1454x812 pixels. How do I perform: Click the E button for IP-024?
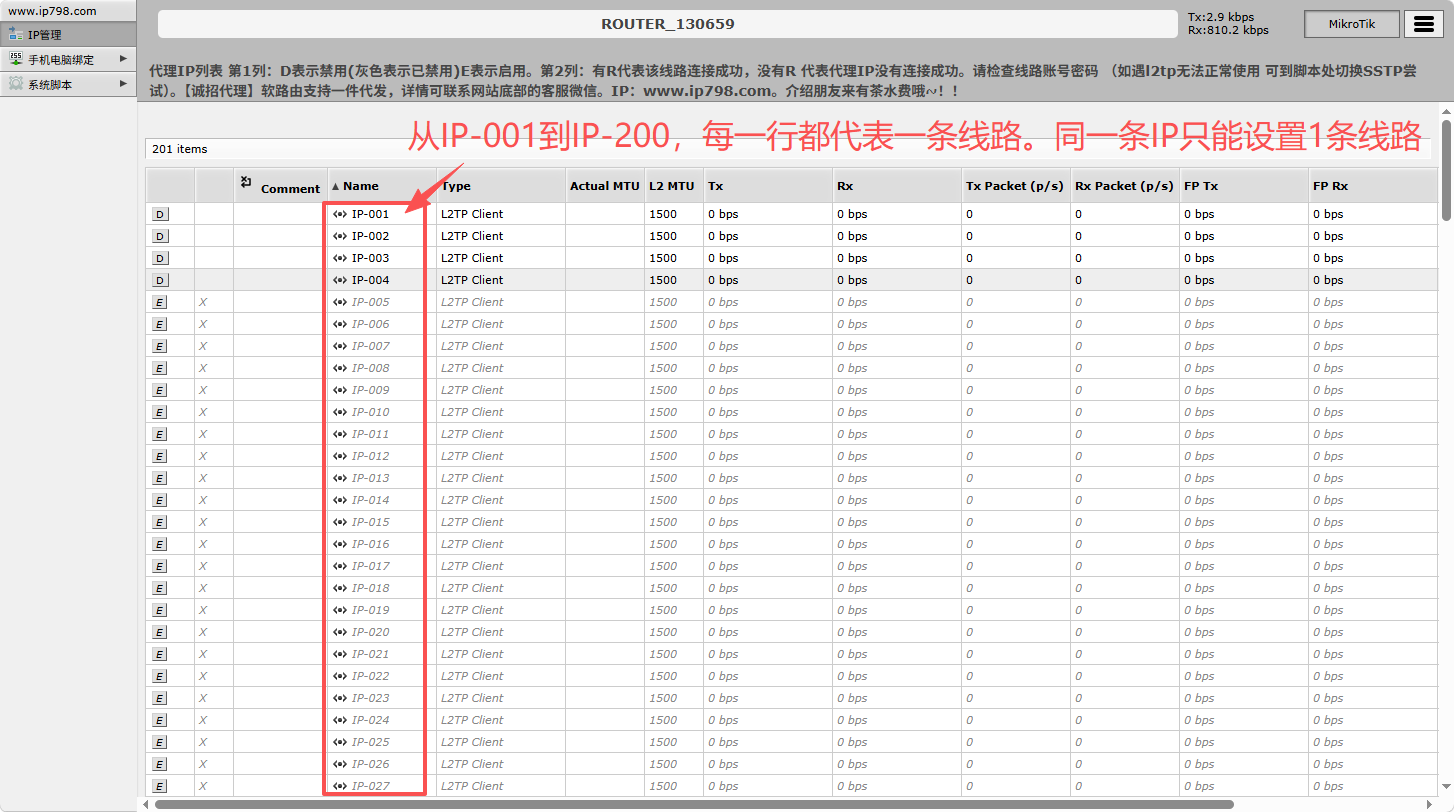tap(160, 720)
